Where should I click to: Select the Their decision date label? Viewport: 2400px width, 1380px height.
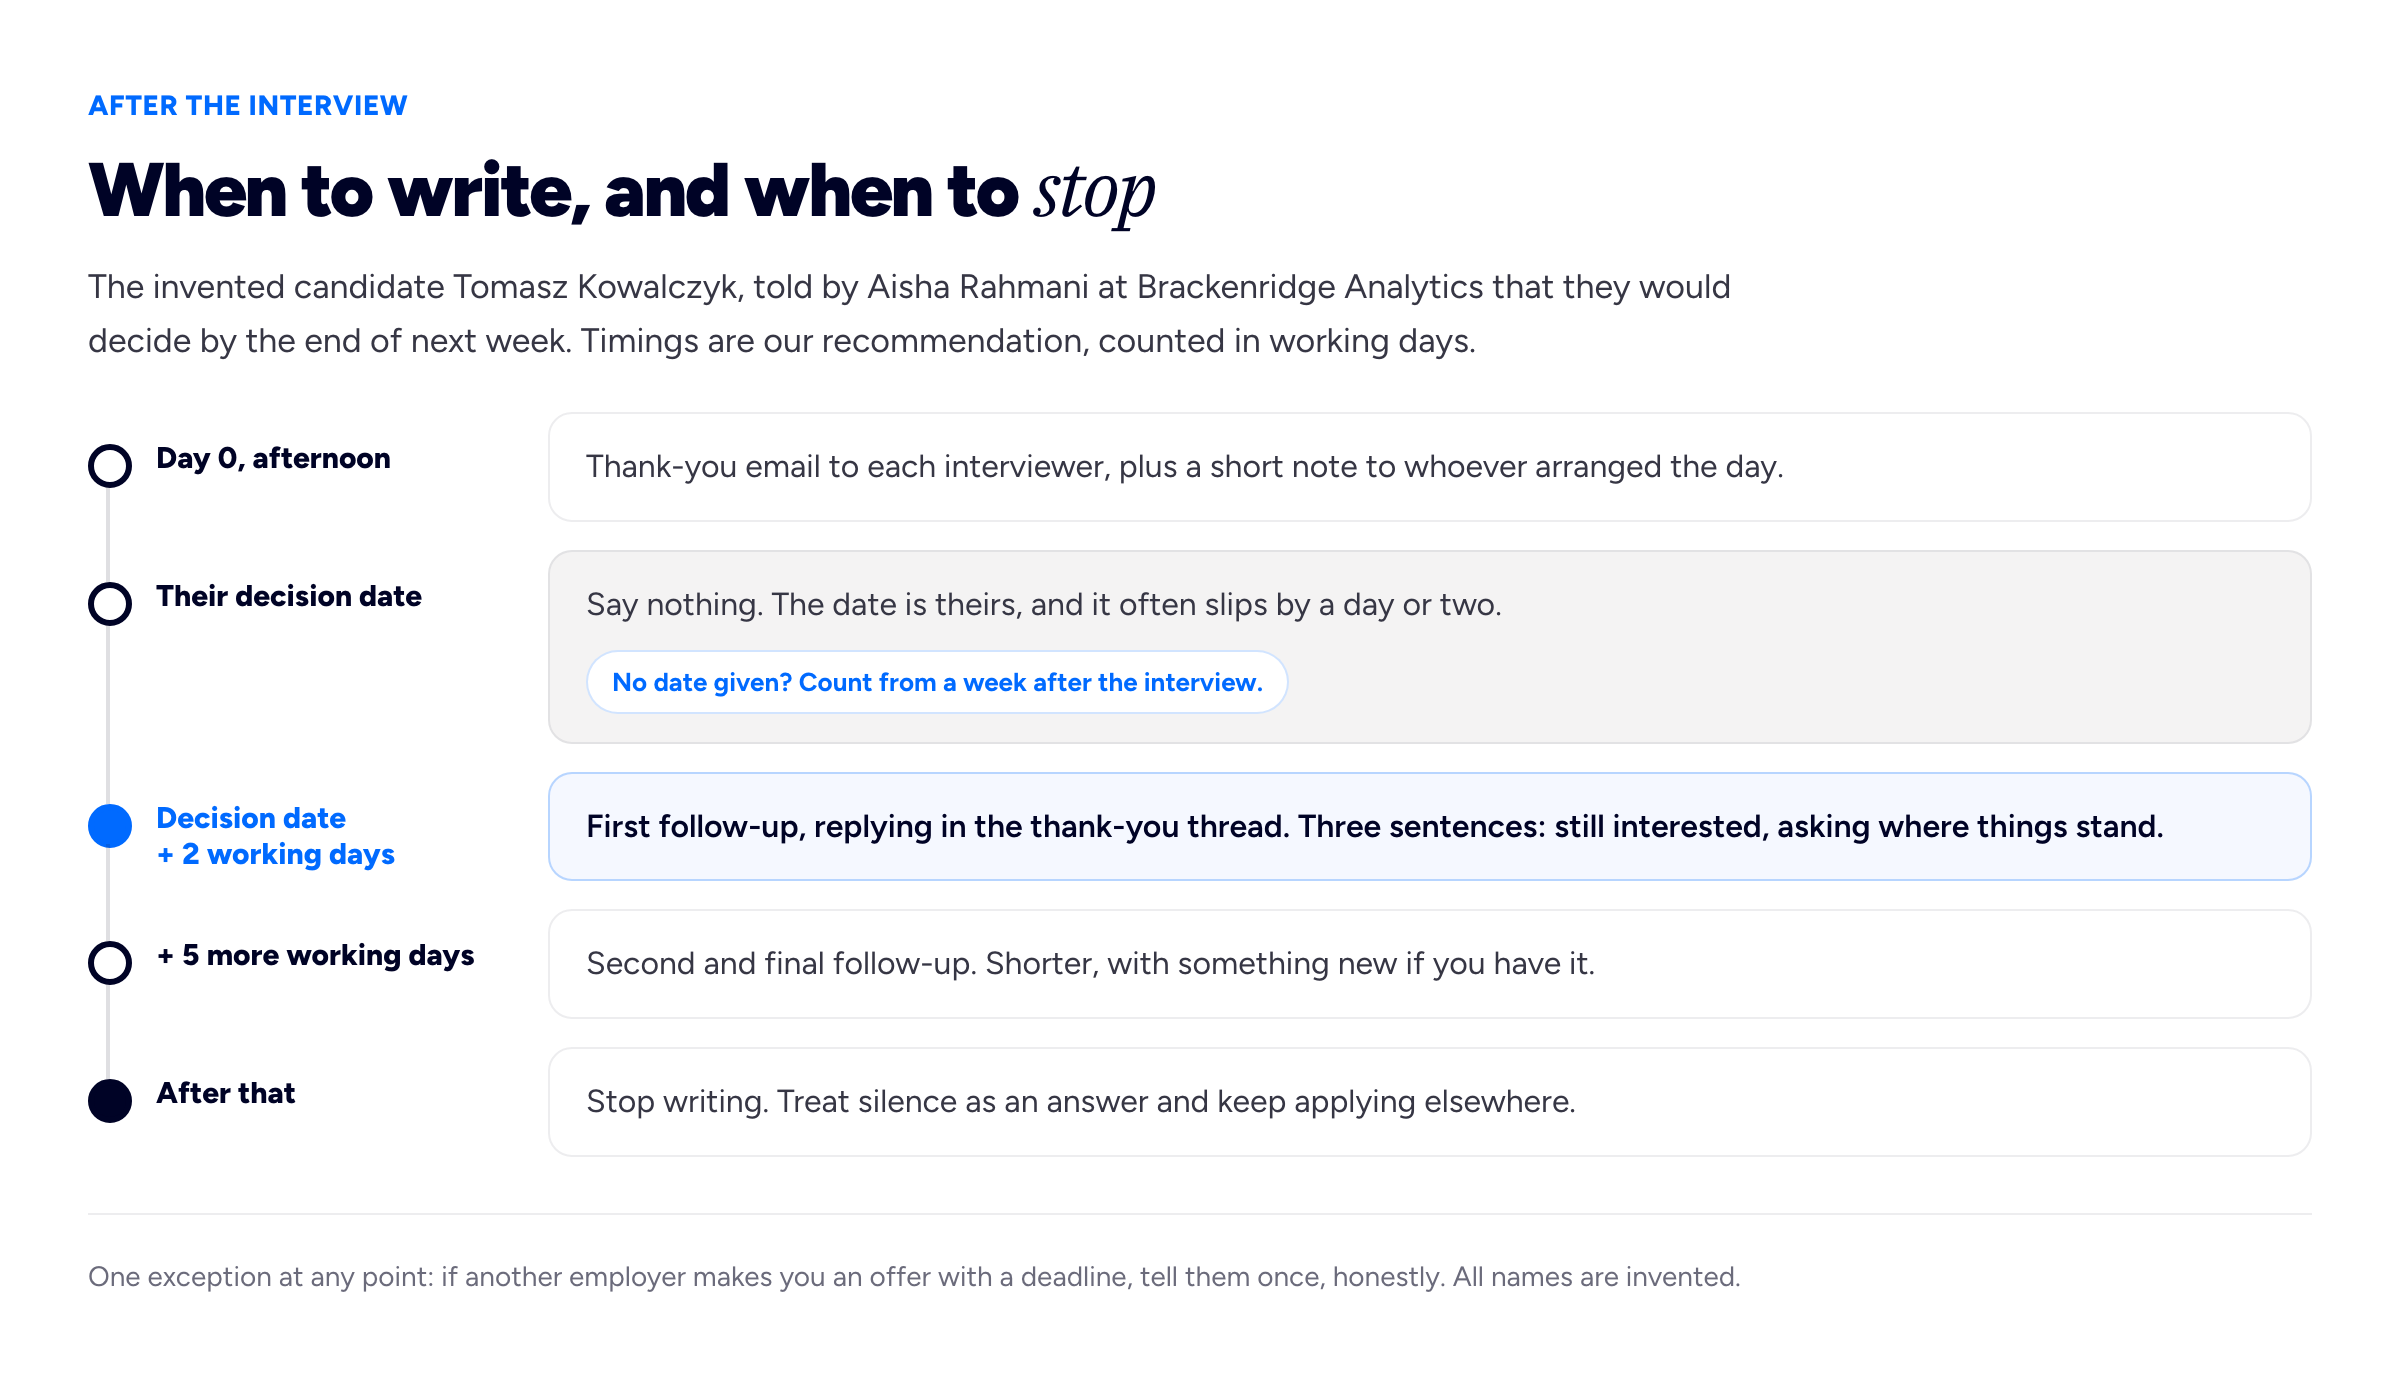click(289, 596)
